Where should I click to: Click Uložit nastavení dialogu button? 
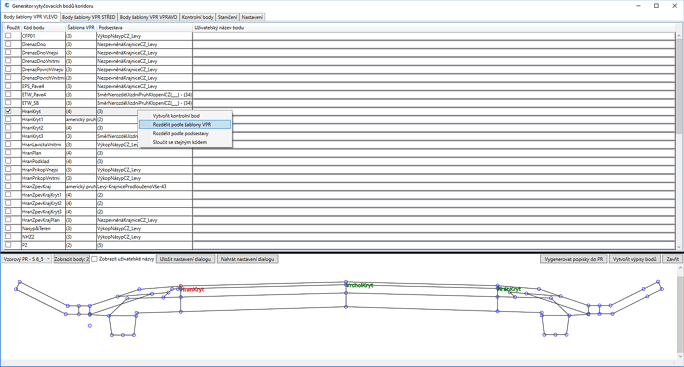(x=185, y=259)
